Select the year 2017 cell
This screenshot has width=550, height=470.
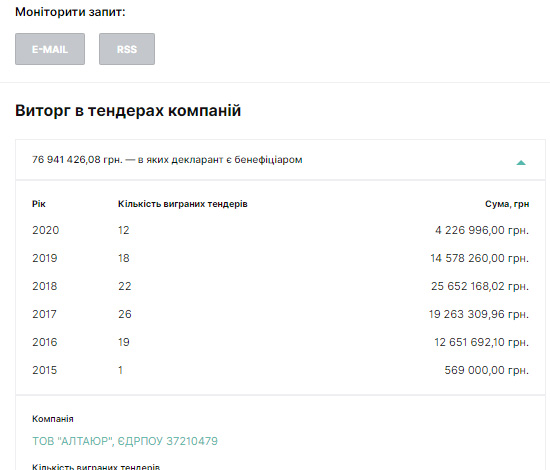[x=44, y=314]
